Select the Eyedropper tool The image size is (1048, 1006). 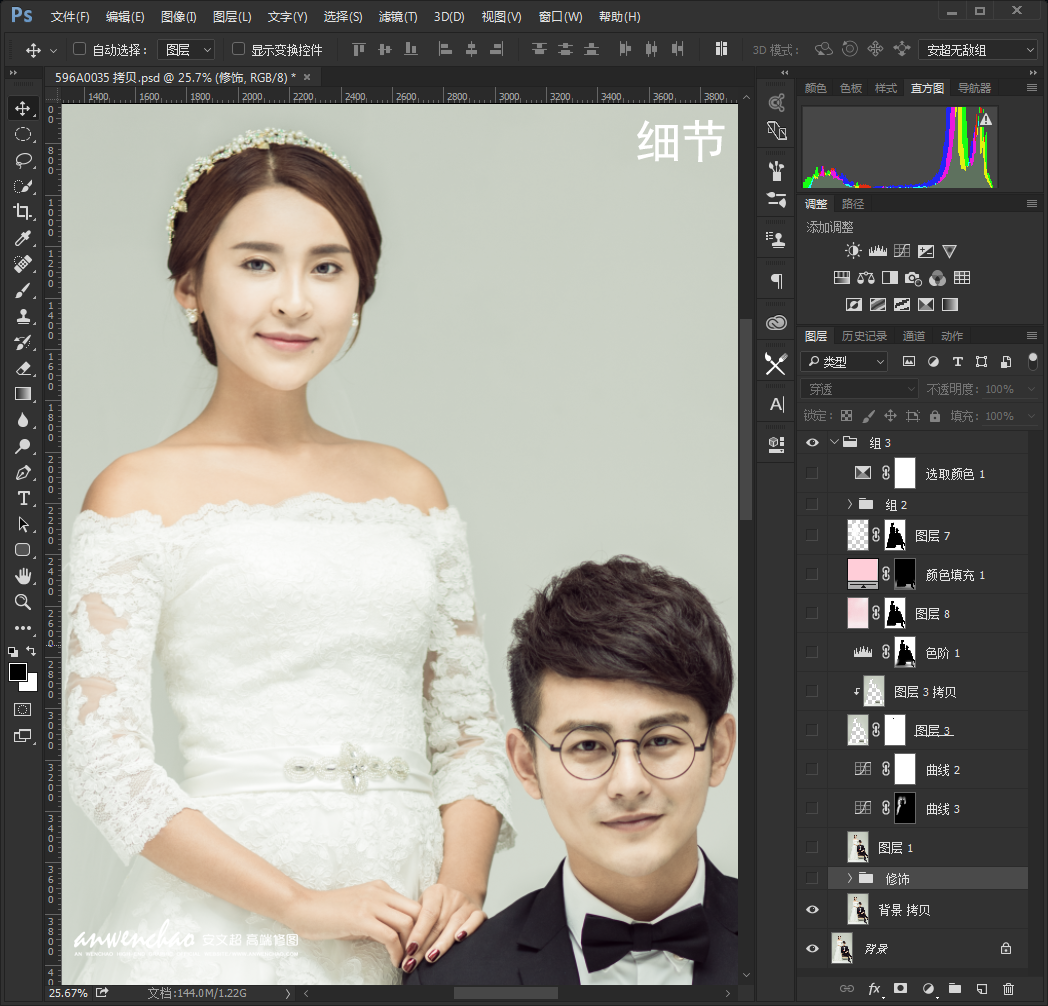[x=23, y=239]
